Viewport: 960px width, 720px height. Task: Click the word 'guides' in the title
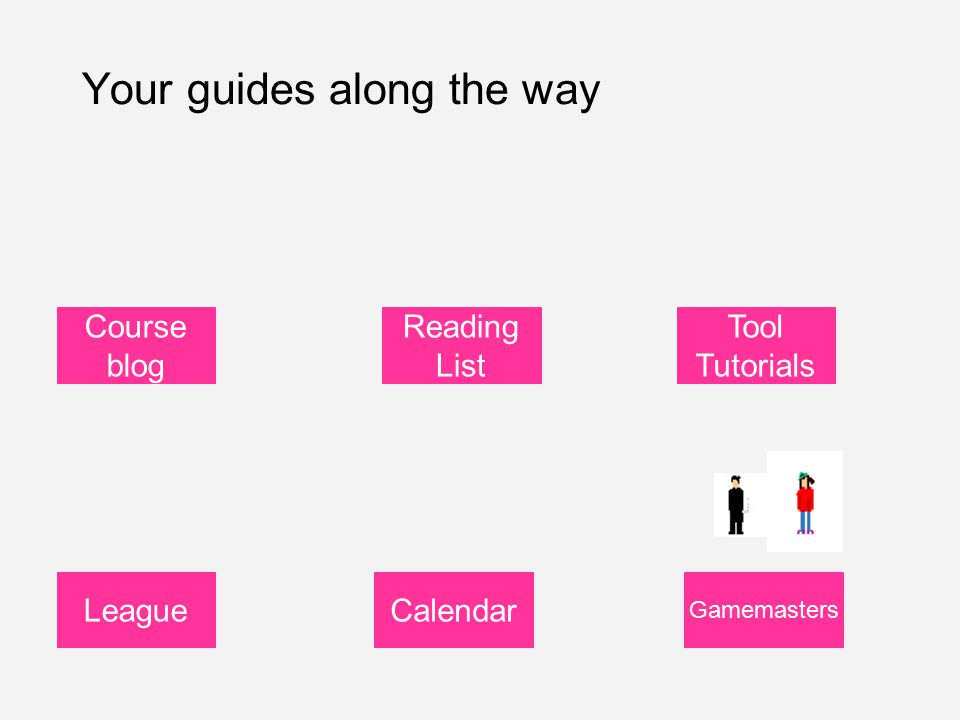pyautogui.click(x=250, y=91)
